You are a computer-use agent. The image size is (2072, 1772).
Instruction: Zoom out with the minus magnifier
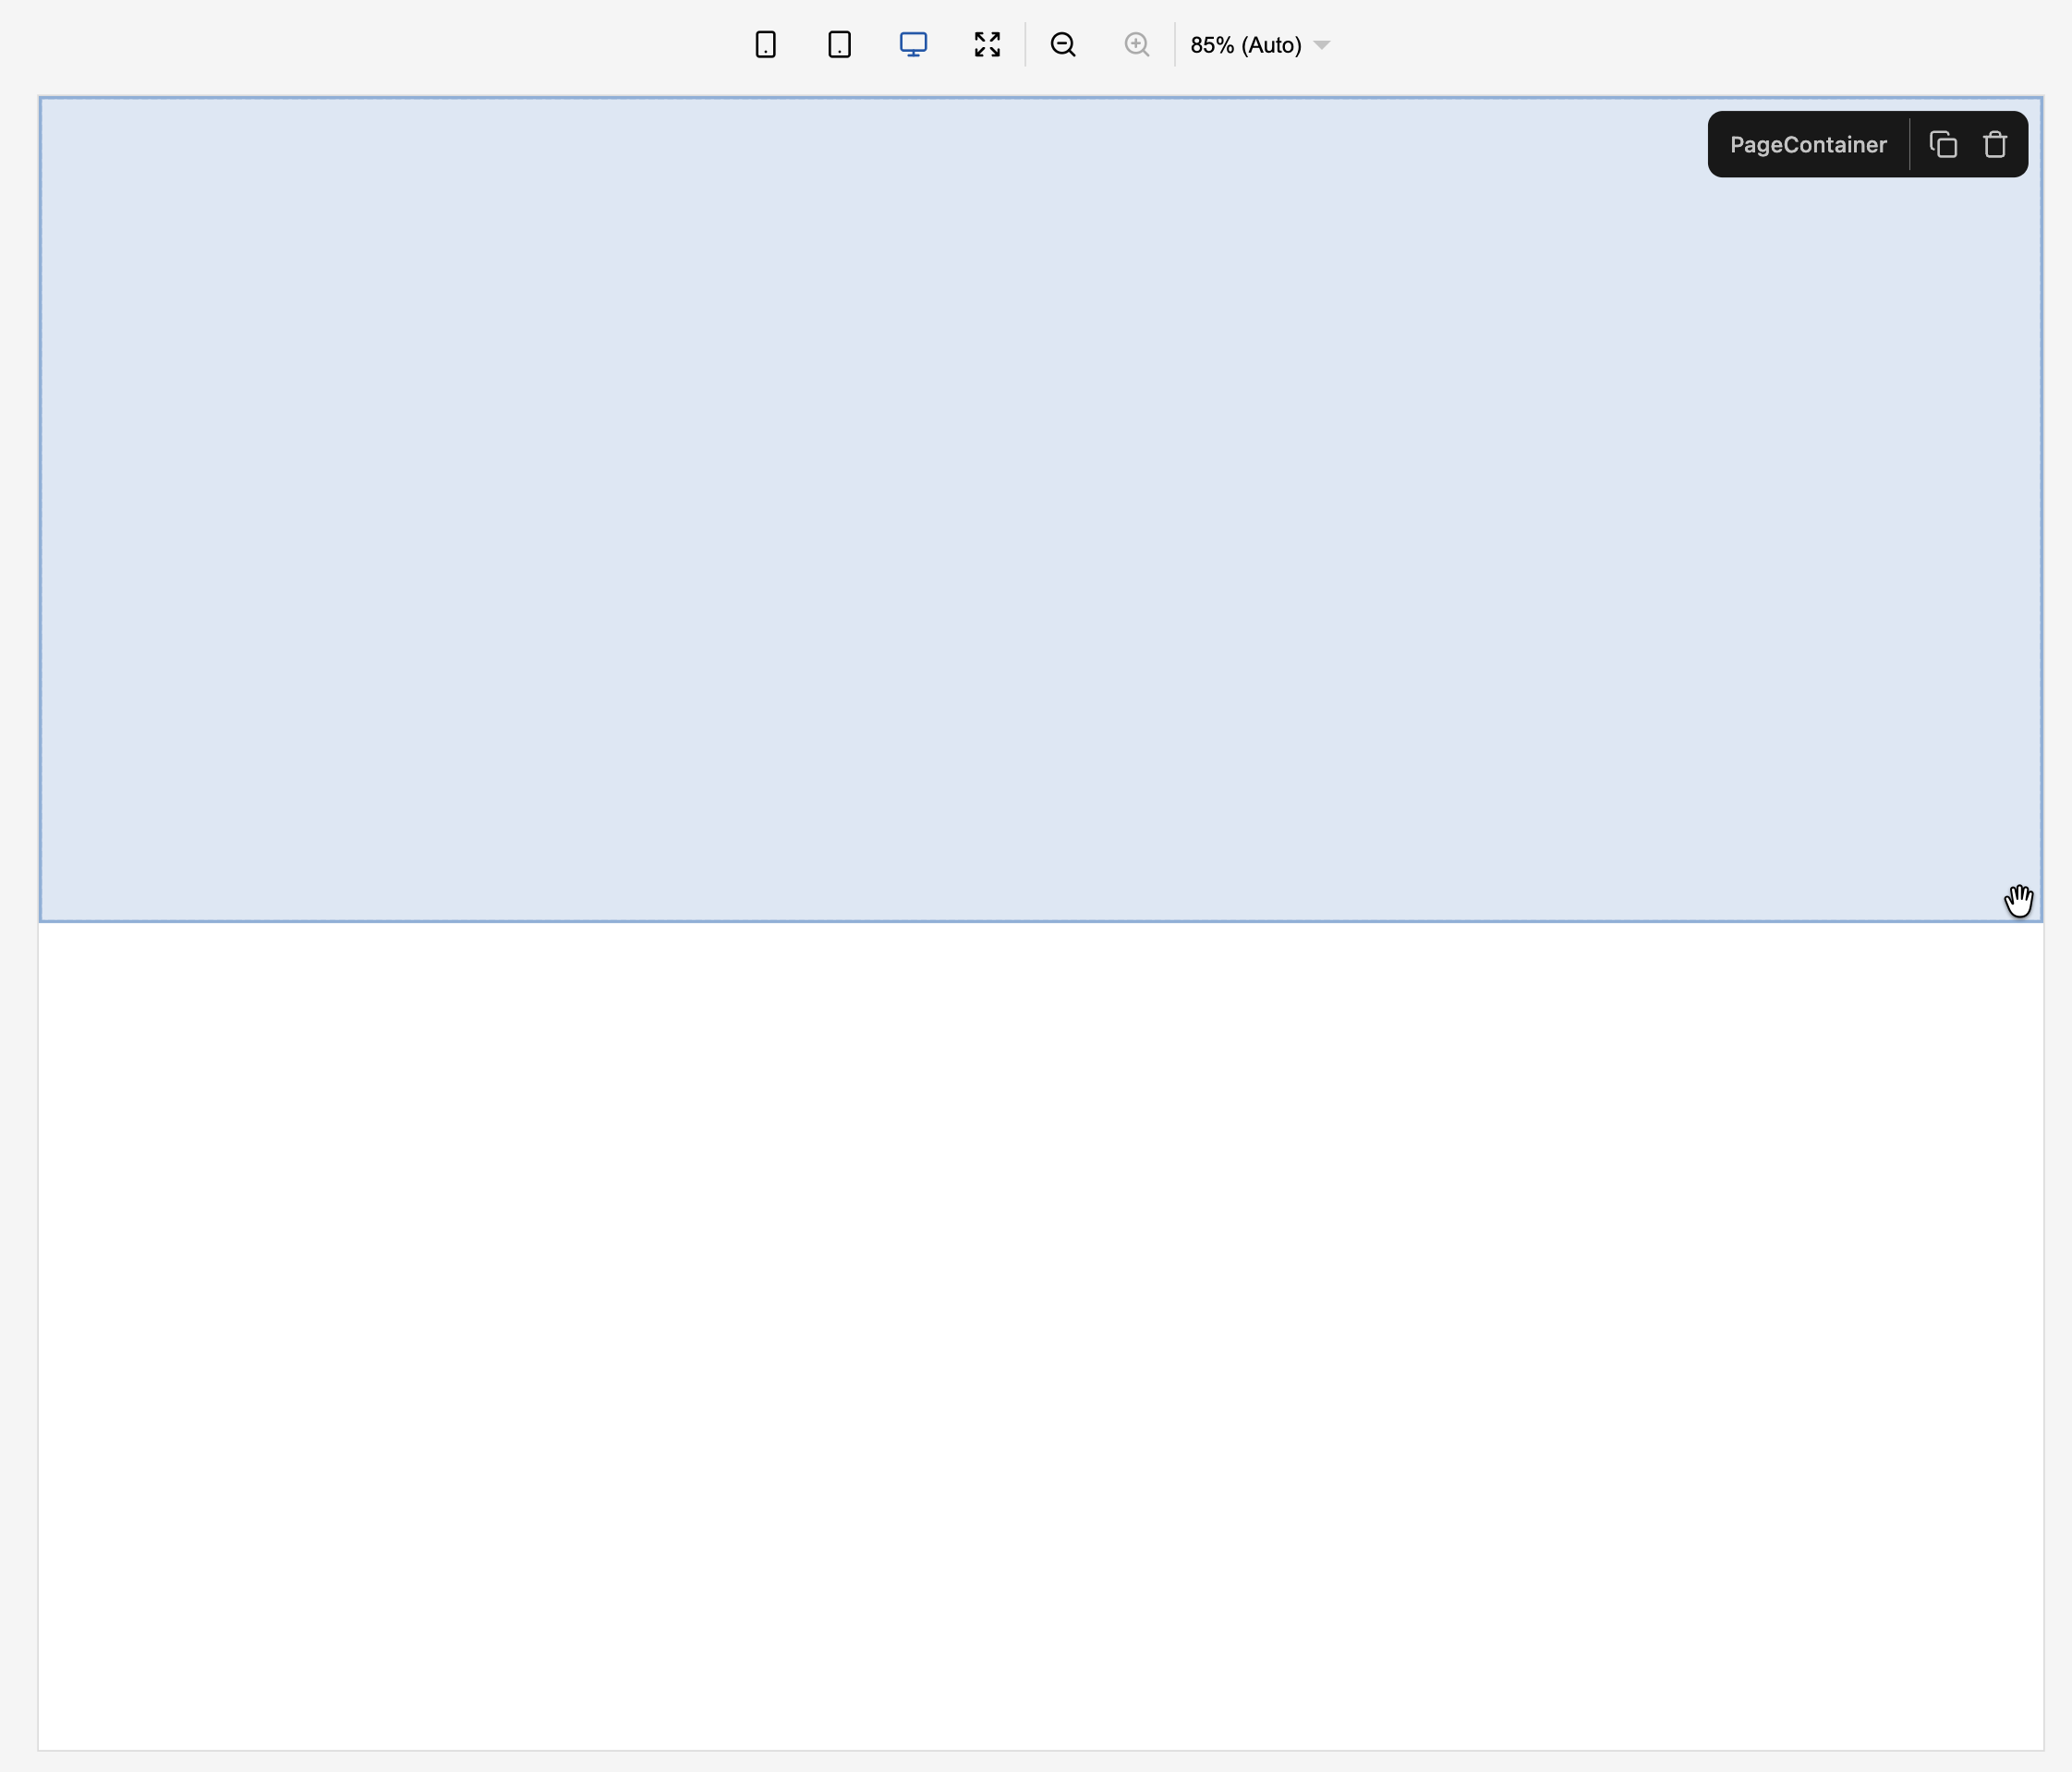coord(1062,45)
